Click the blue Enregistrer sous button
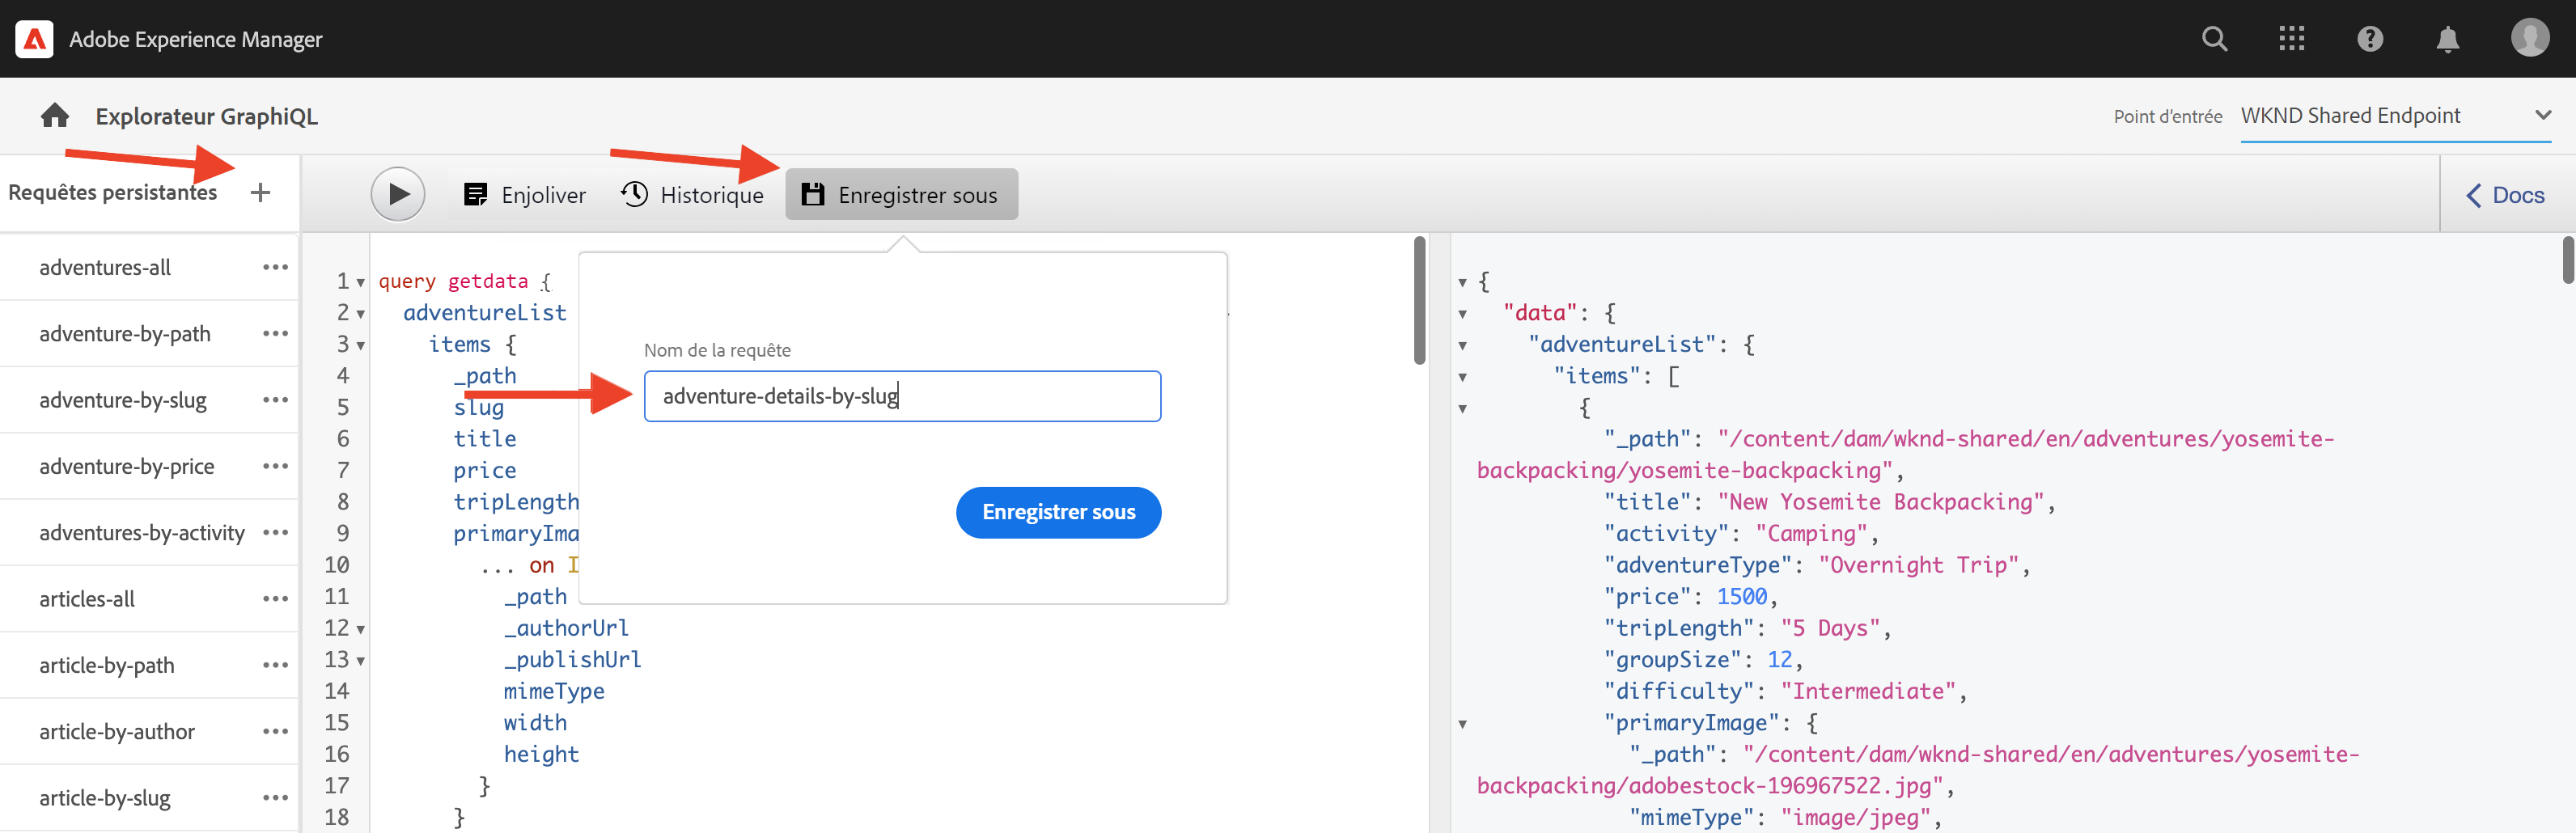 [1058, 512]
